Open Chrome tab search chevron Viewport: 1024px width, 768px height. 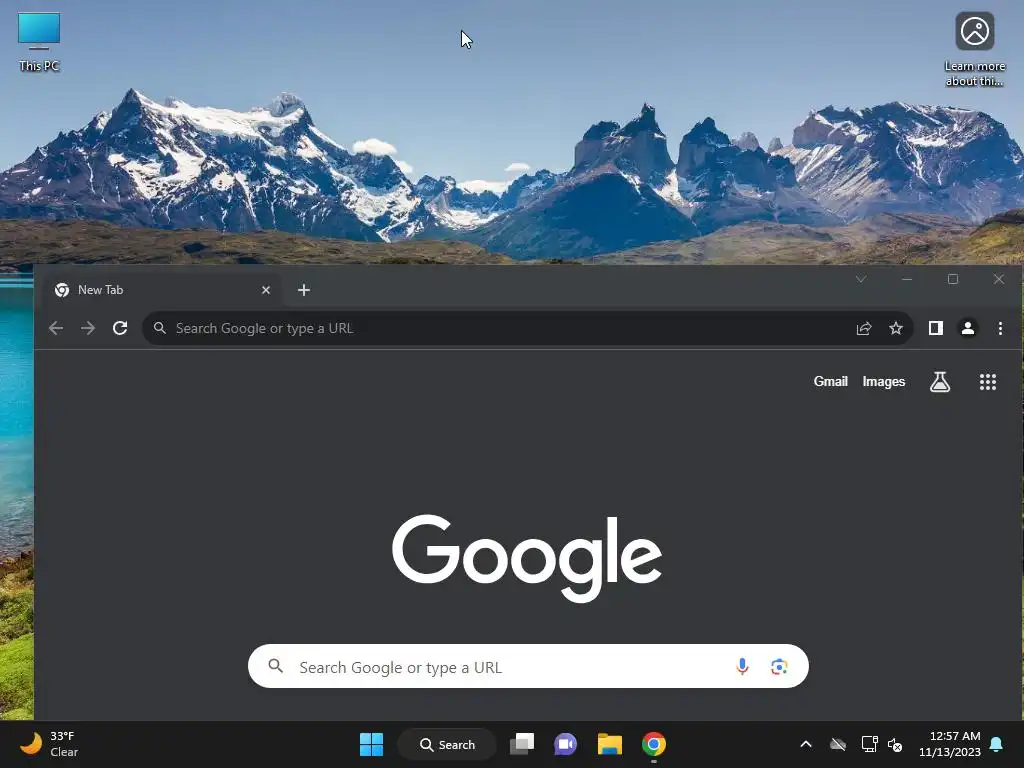click(861, 279)
